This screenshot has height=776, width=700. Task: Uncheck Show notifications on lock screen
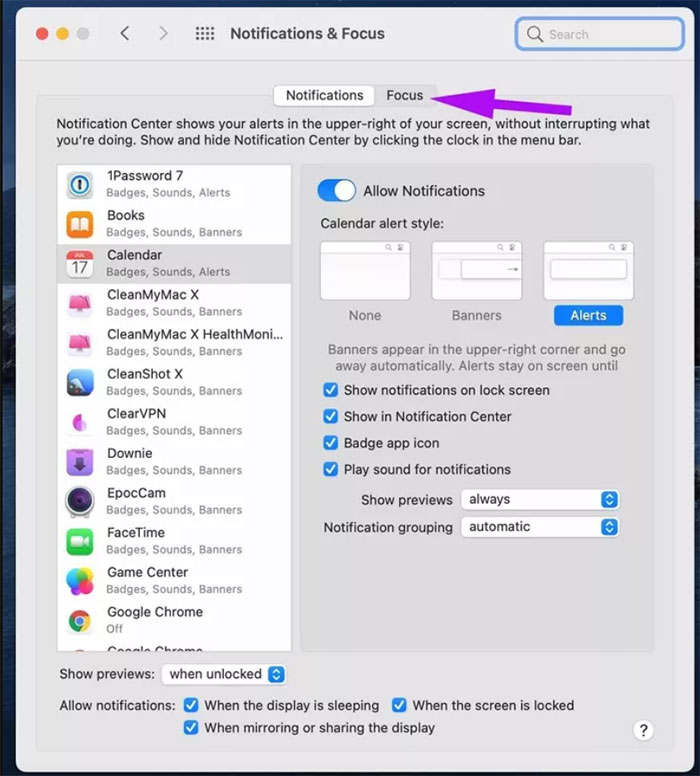pos(331,390)
